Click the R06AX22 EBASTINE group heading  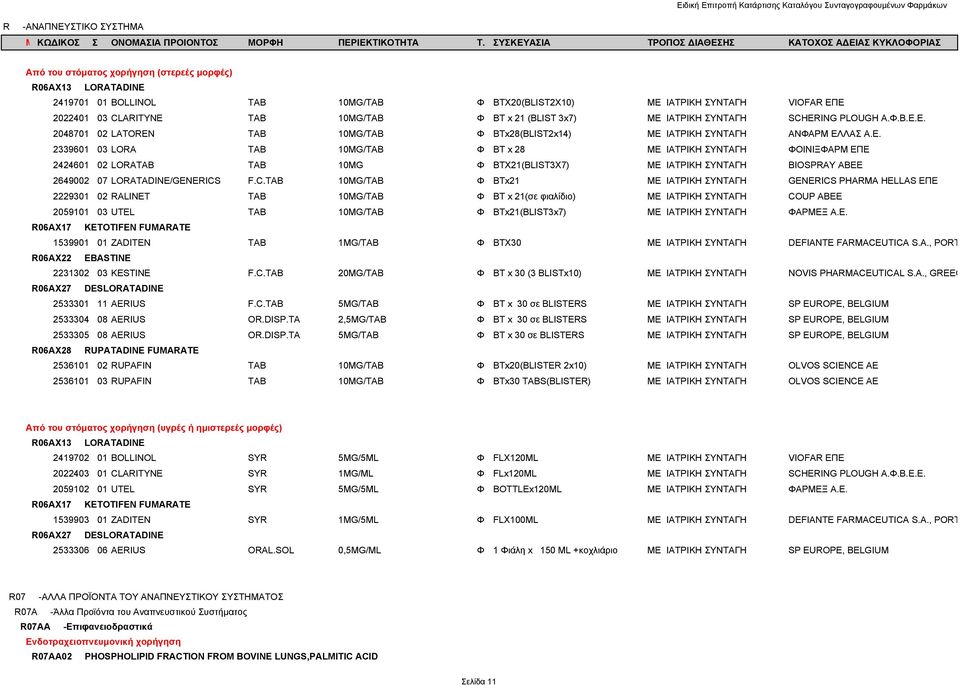(81, 258)
